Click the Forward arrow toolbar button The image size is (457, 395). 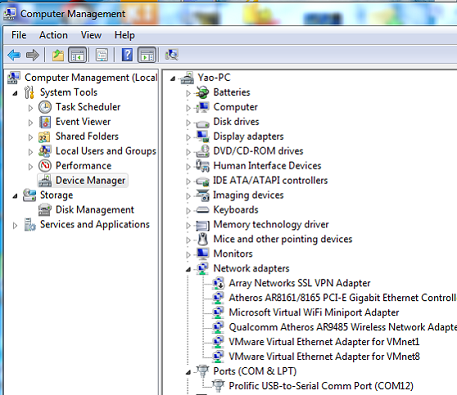[x=32, y=55]
